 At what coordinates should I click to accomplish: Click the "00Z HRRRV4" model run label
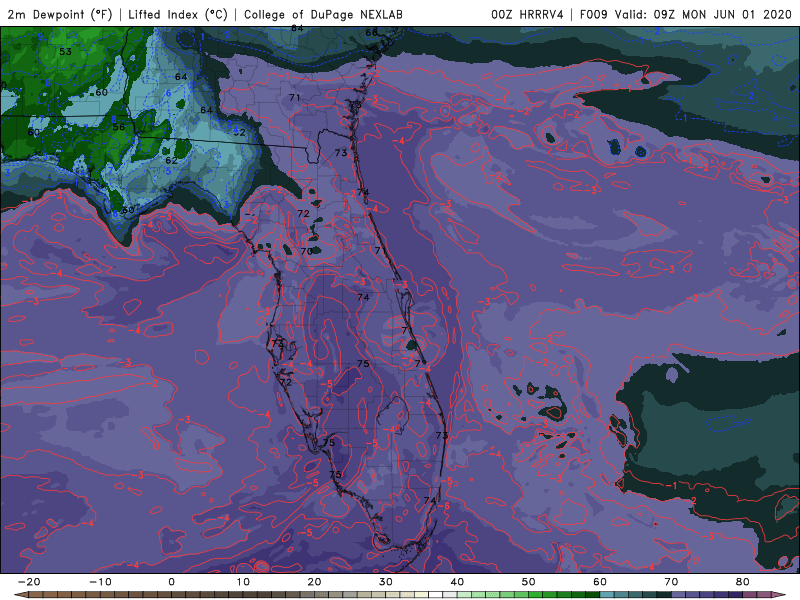[x=527, y=14]
